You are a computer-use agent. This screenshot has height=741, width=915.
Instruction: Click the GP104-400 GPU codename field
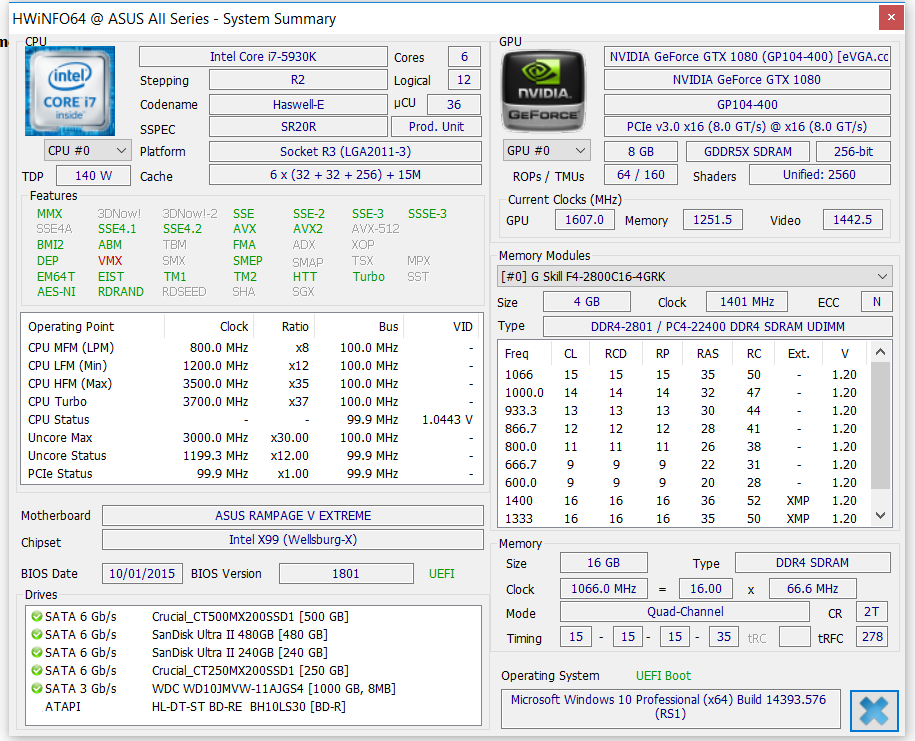pos(747,104)
